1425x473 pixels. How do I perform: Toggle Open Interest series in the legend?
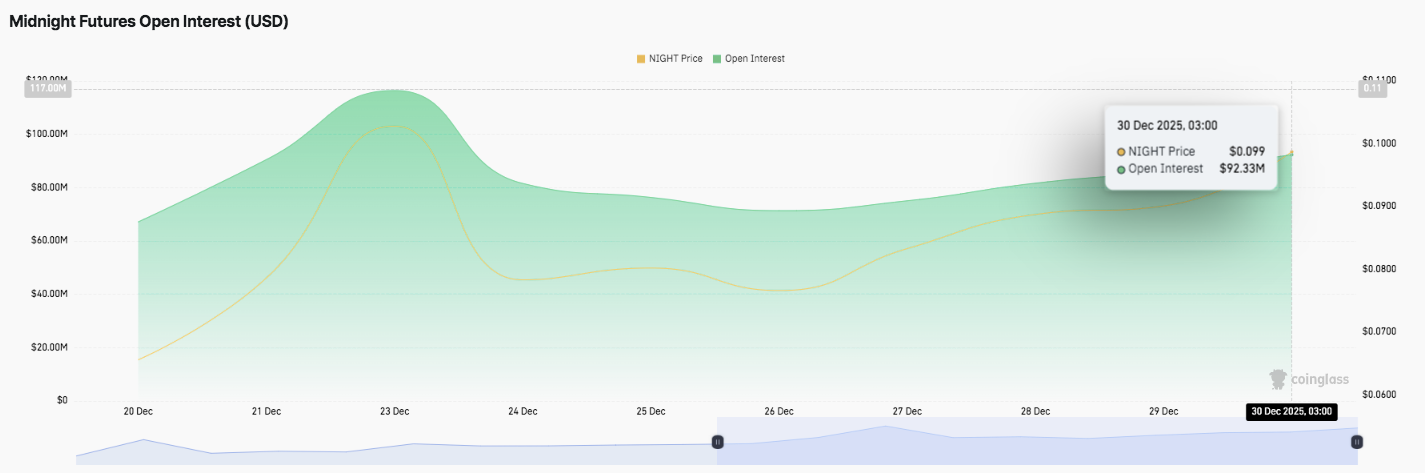pyautogui.click(x=748, y=59)
